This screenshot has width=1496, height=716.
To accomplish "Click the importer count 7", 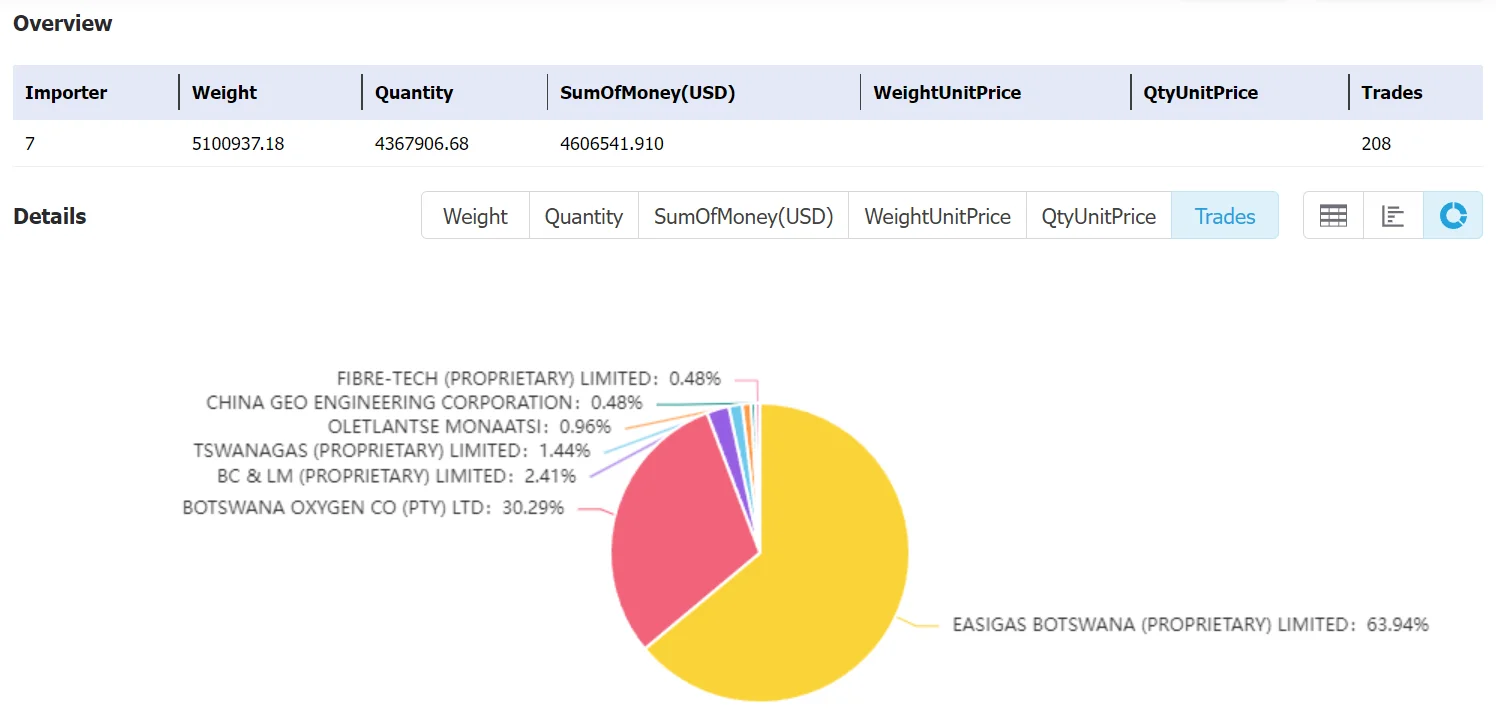I will click(x=30, y=144).
